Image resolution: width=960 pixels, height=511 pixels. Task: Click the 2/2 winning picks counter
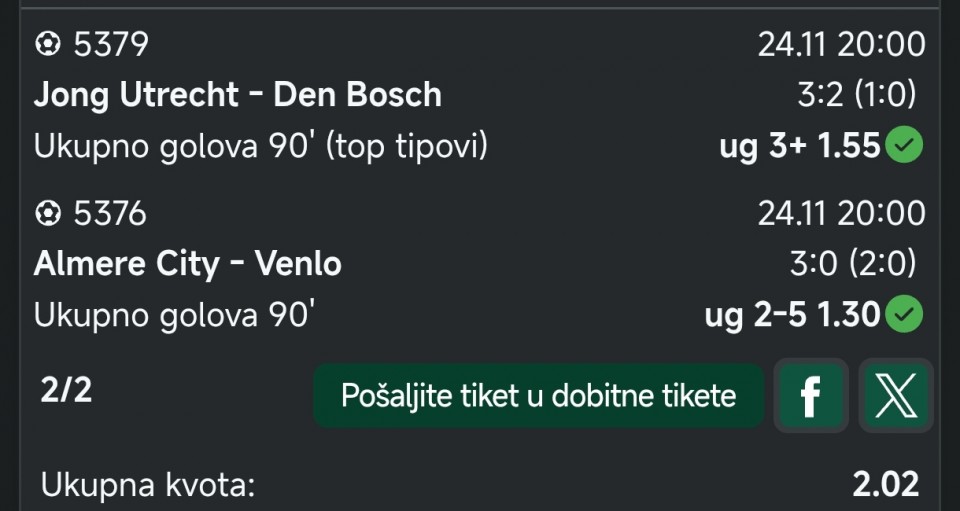pyautogui.click(x=66, y=389)
